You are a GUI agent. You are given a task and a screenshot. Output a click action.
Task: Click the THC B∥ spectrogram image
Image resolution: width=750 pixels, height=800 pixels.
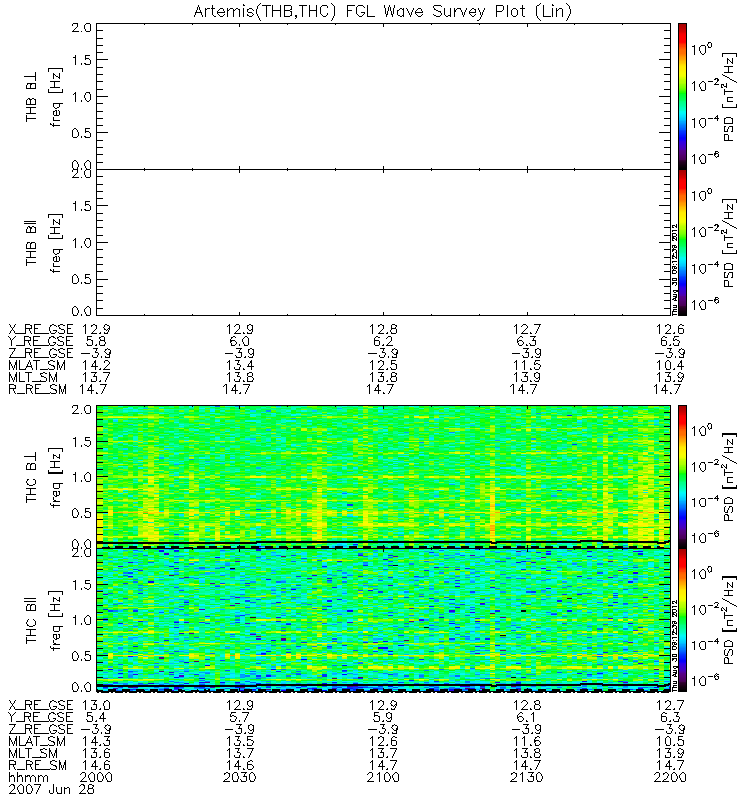tap(383, 618)
